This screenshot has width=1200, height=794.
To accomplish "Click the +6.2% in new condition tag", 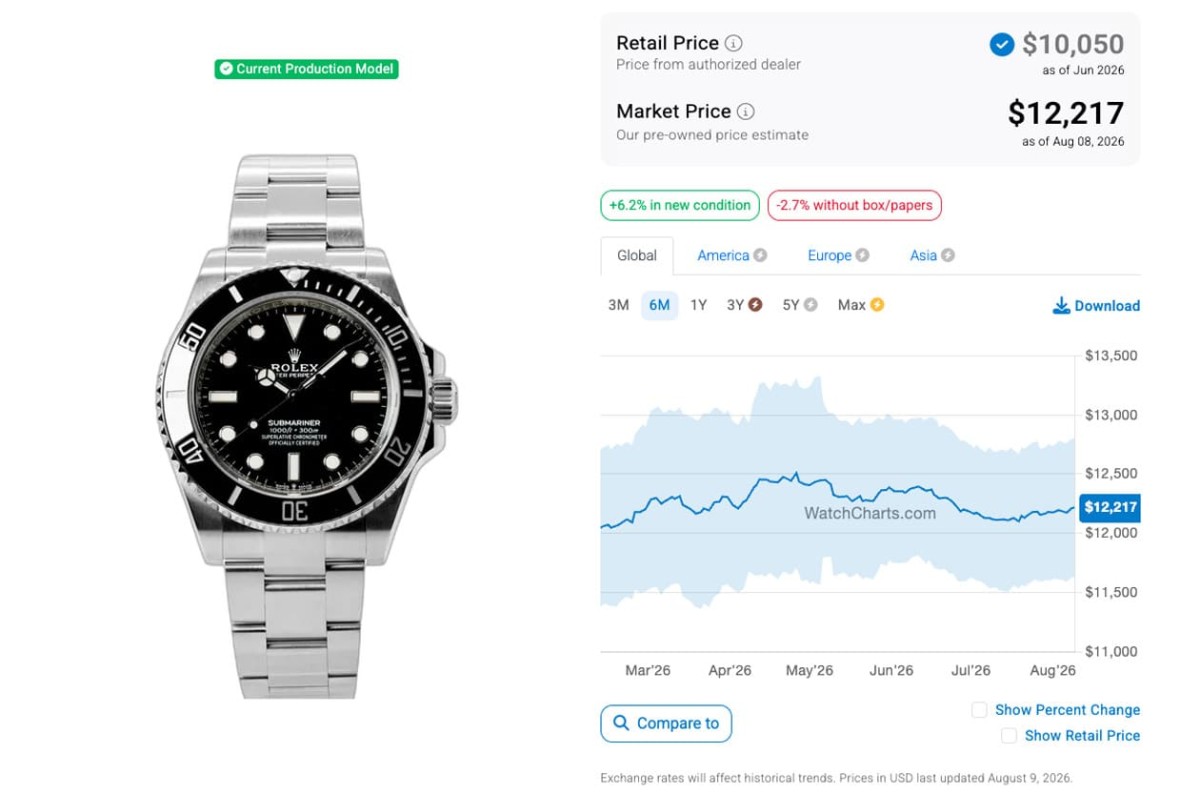I will 680,205.
